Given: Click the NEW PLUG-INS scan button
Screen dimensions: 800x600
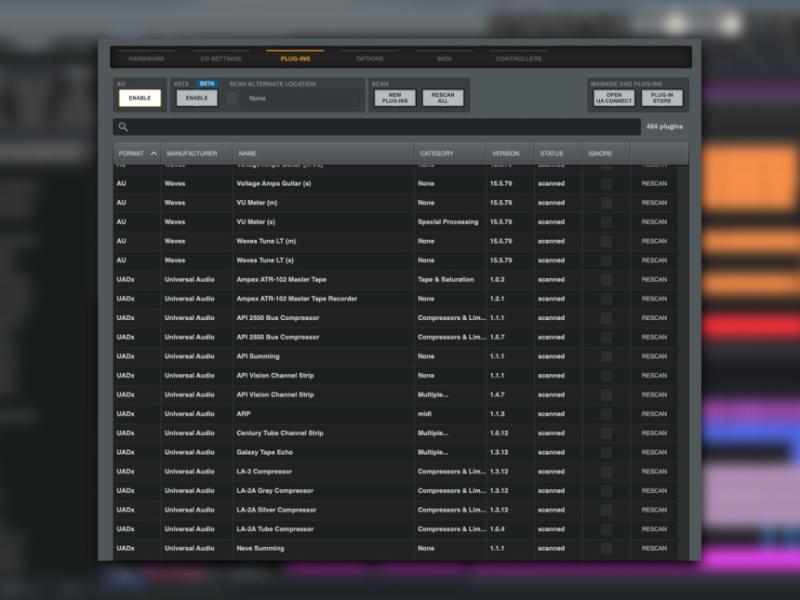Looking at the screenshot, I should tap(395, 98).
